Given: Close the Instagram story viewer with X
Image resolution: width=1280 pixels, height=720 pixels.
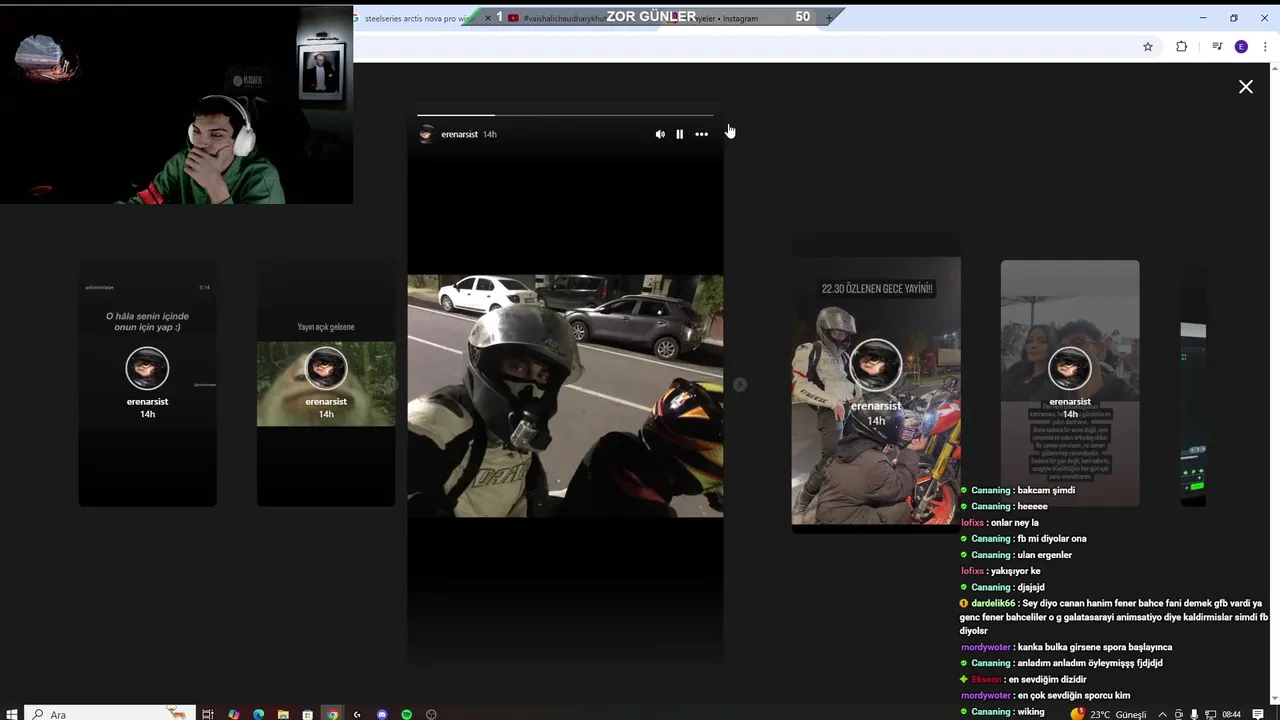Looking at the screenshot, I should click(1246, 87).
